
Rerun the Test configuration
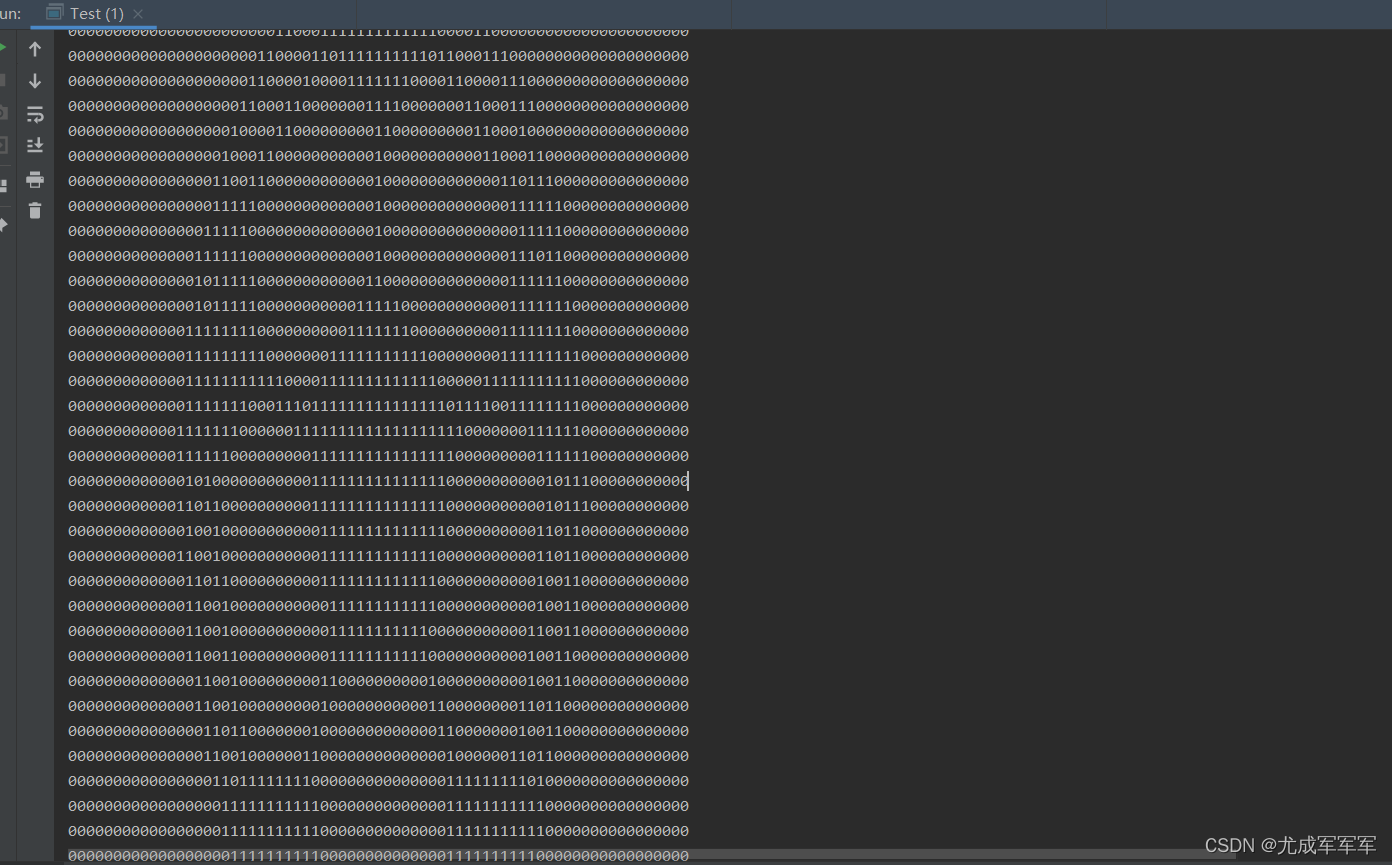pos(3,48)
